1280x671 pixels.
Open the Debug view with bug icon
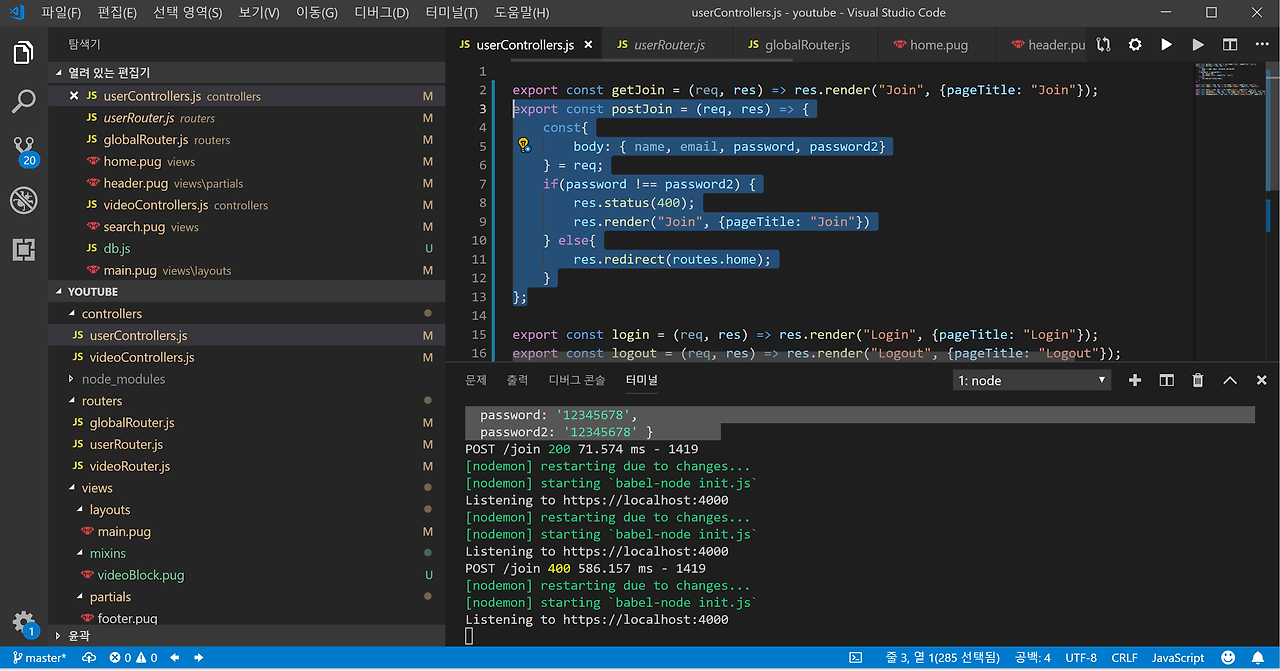click(x=23, y=200)
